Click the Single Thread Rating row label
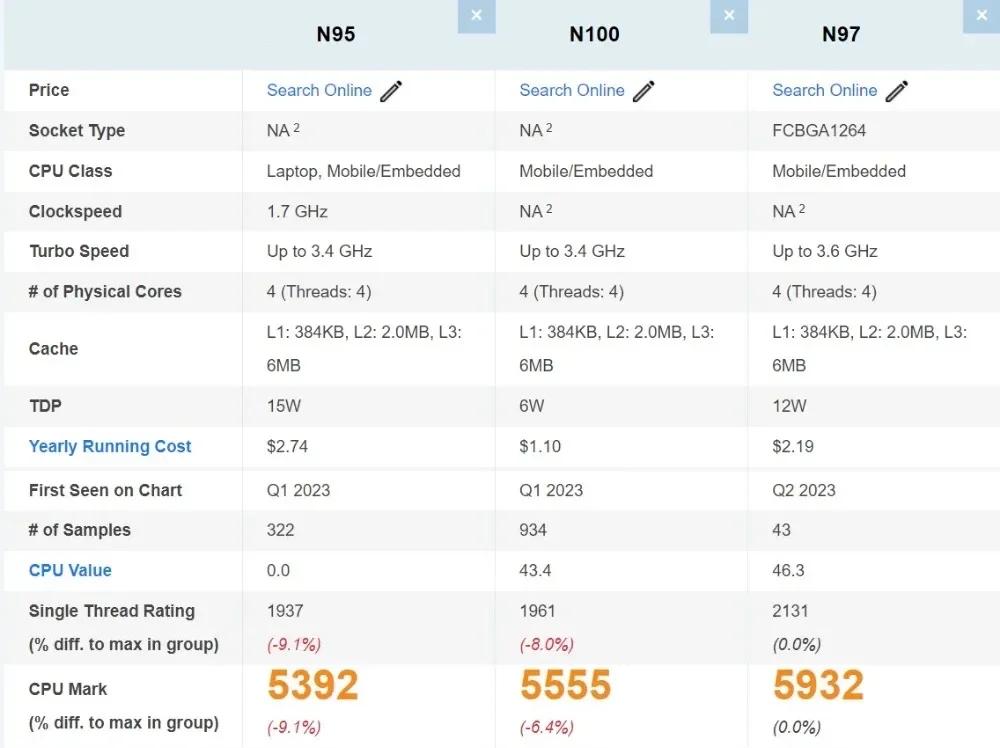Screen dimensions: 1000x748 (112, 611)
